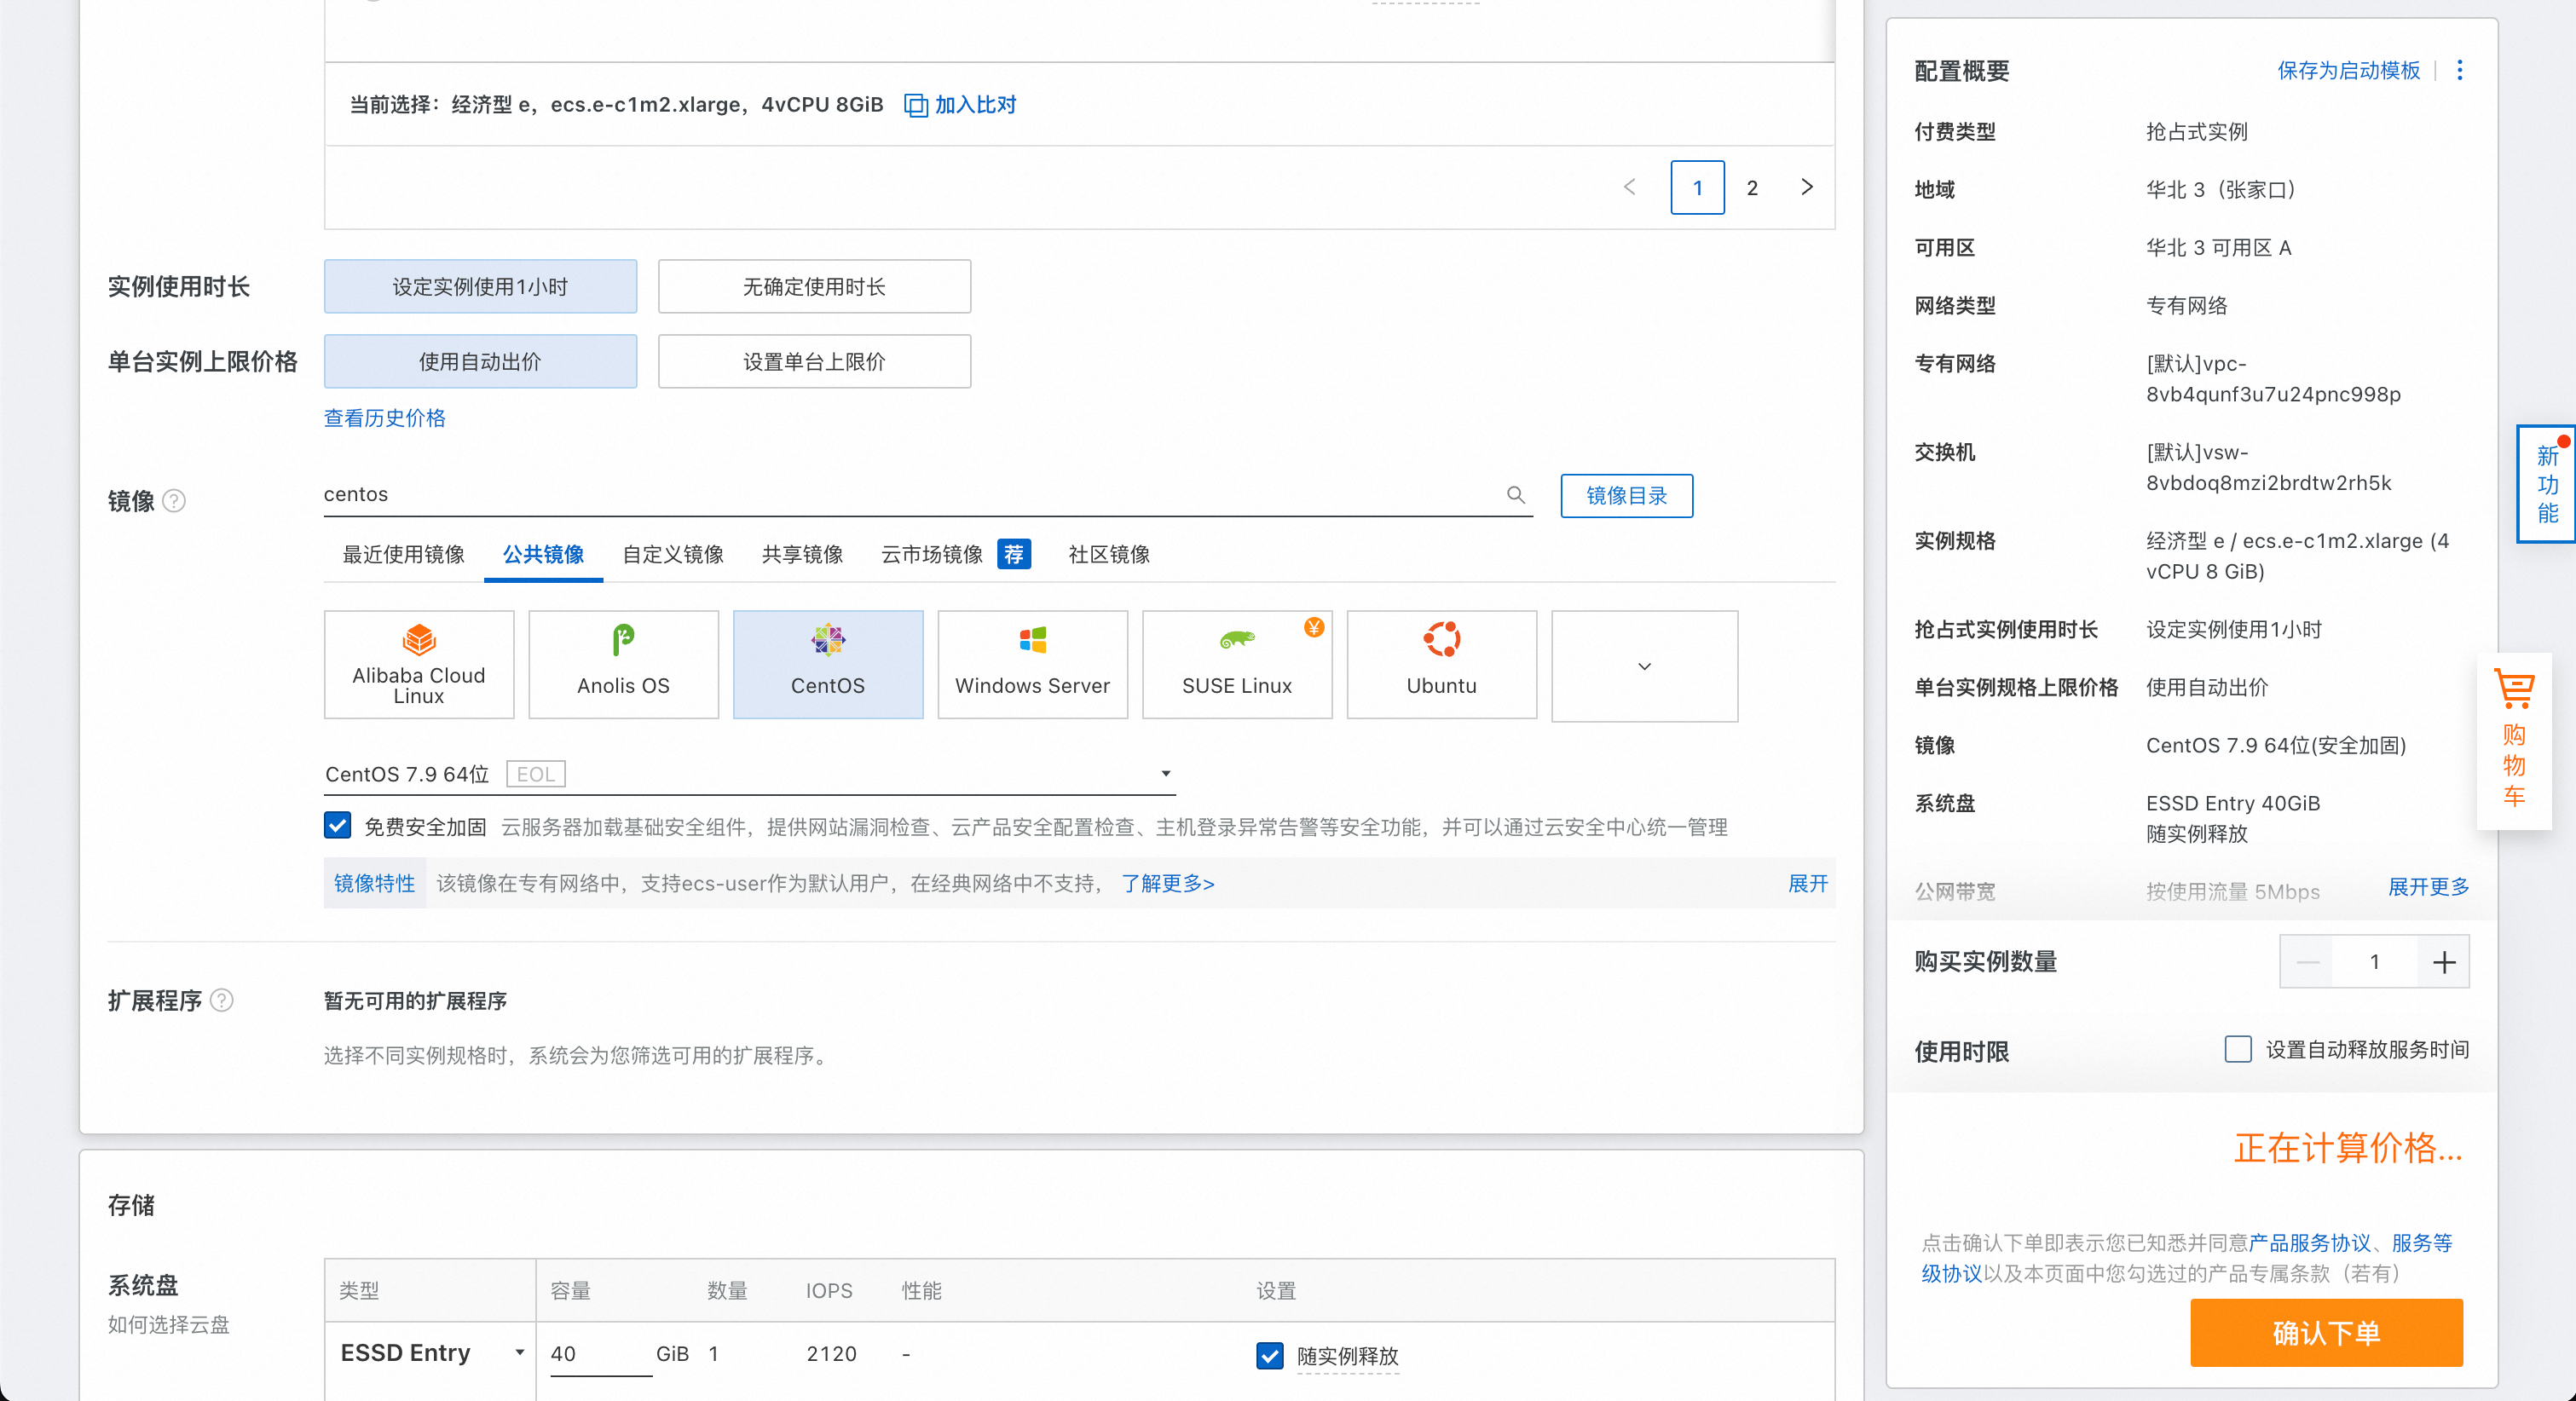The width and height of the screenshot is (2576, 1401).
Task: Click the IOPS value 2120
Action: point(832,1354)
